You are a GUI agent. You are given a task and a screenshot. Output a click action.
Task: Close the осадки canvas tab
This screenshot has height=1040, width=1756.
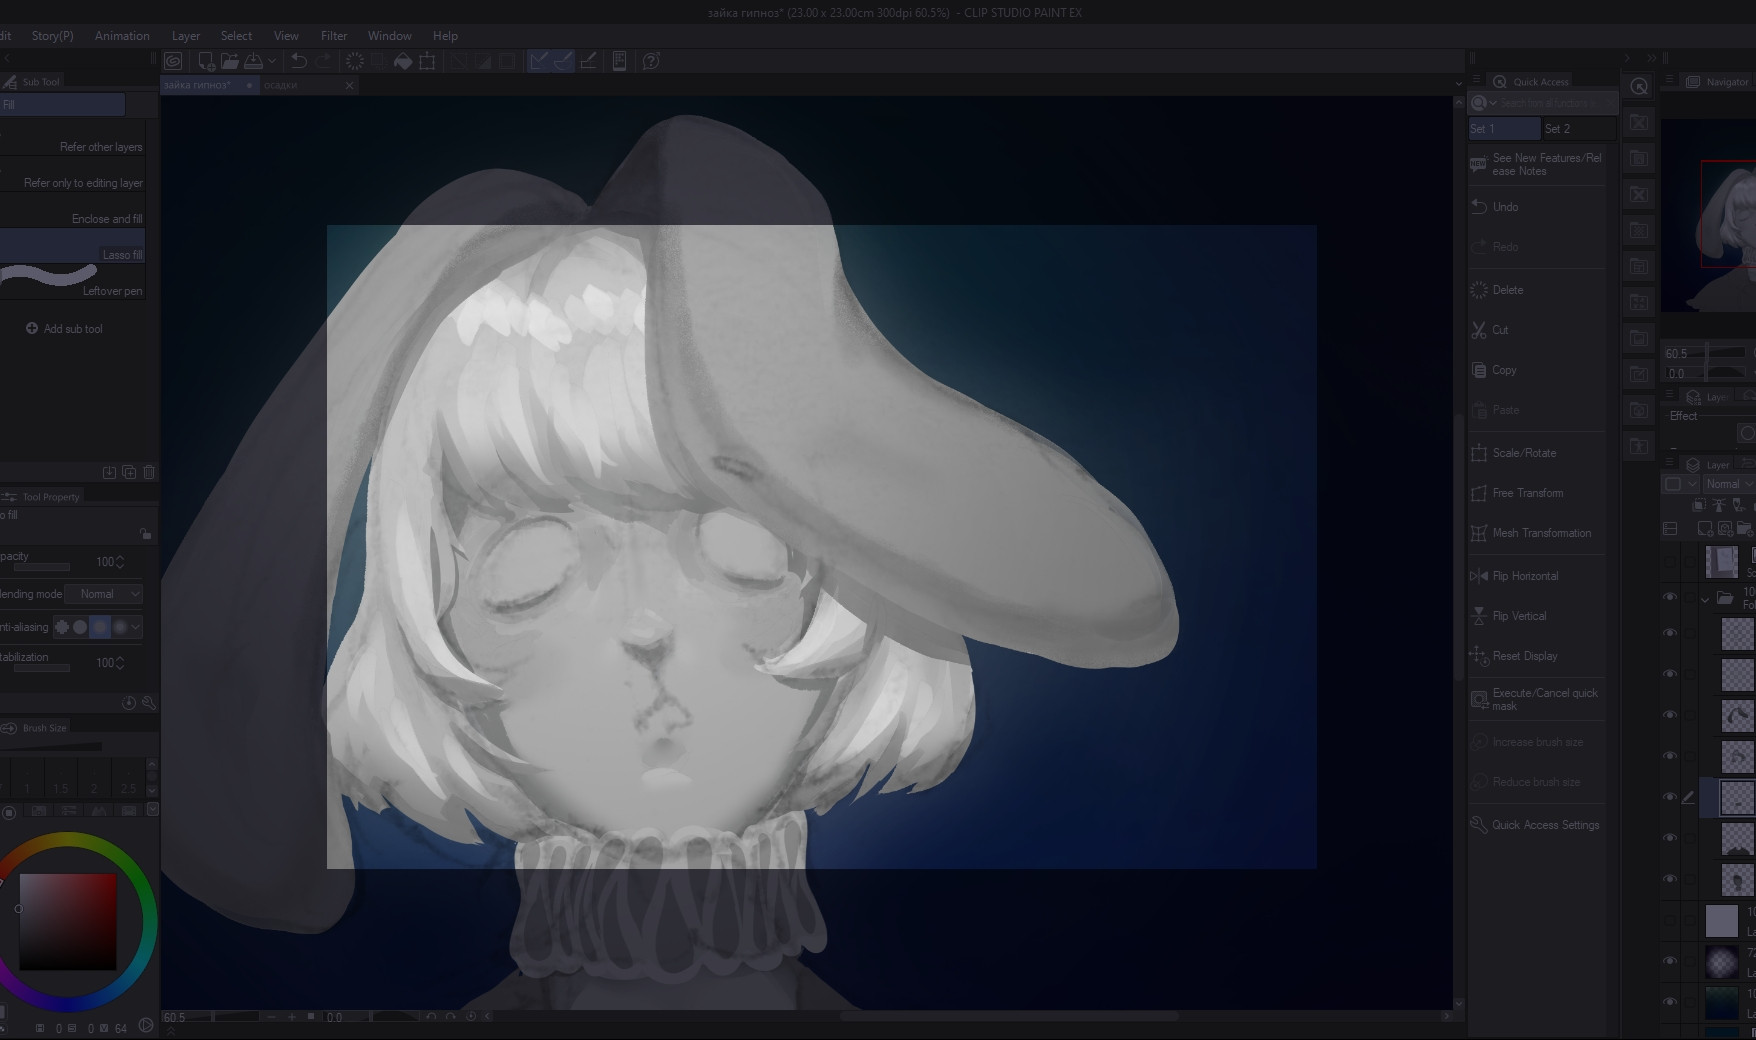349,85
